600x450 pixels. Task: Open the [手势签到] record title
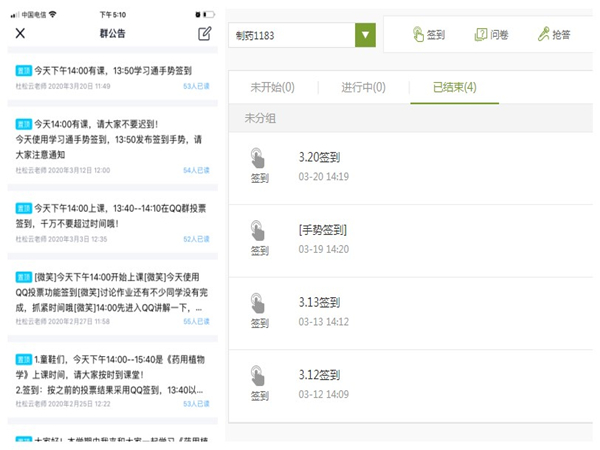tap(323, 230)
